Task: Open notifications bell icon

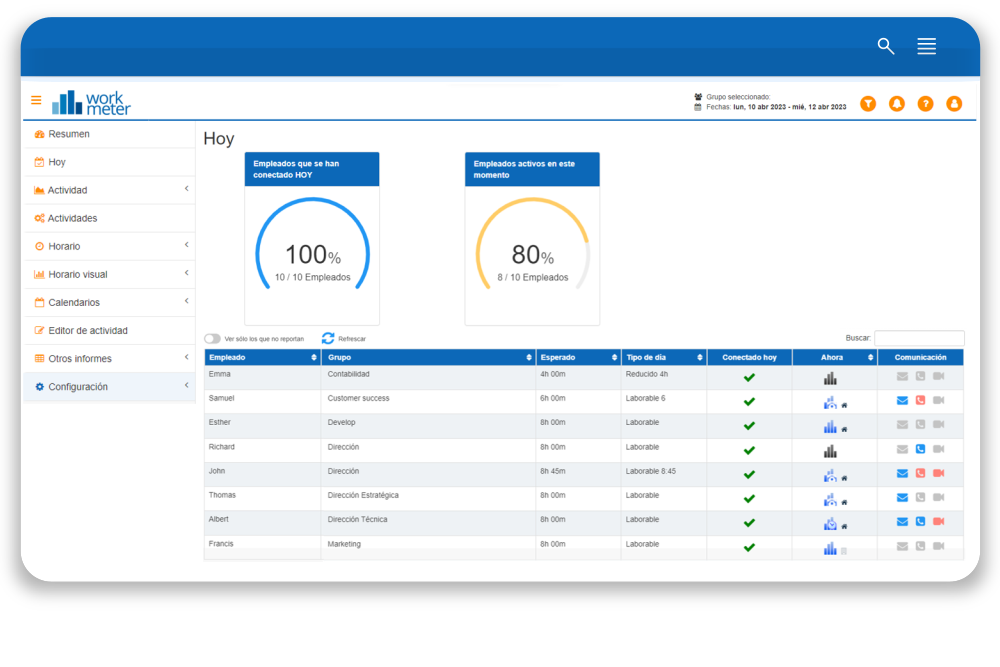Action: pyautogui.click(x=897, y=103)
